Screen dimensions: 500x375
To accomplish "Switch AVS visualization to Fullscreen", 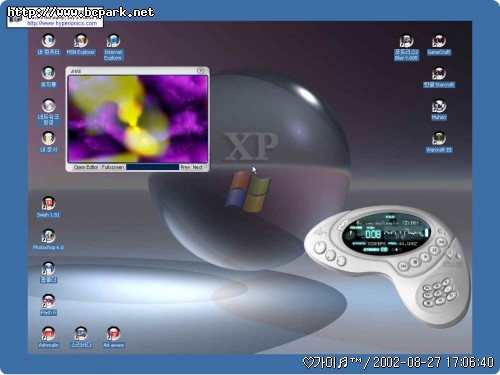I will [x=113, y=167].
